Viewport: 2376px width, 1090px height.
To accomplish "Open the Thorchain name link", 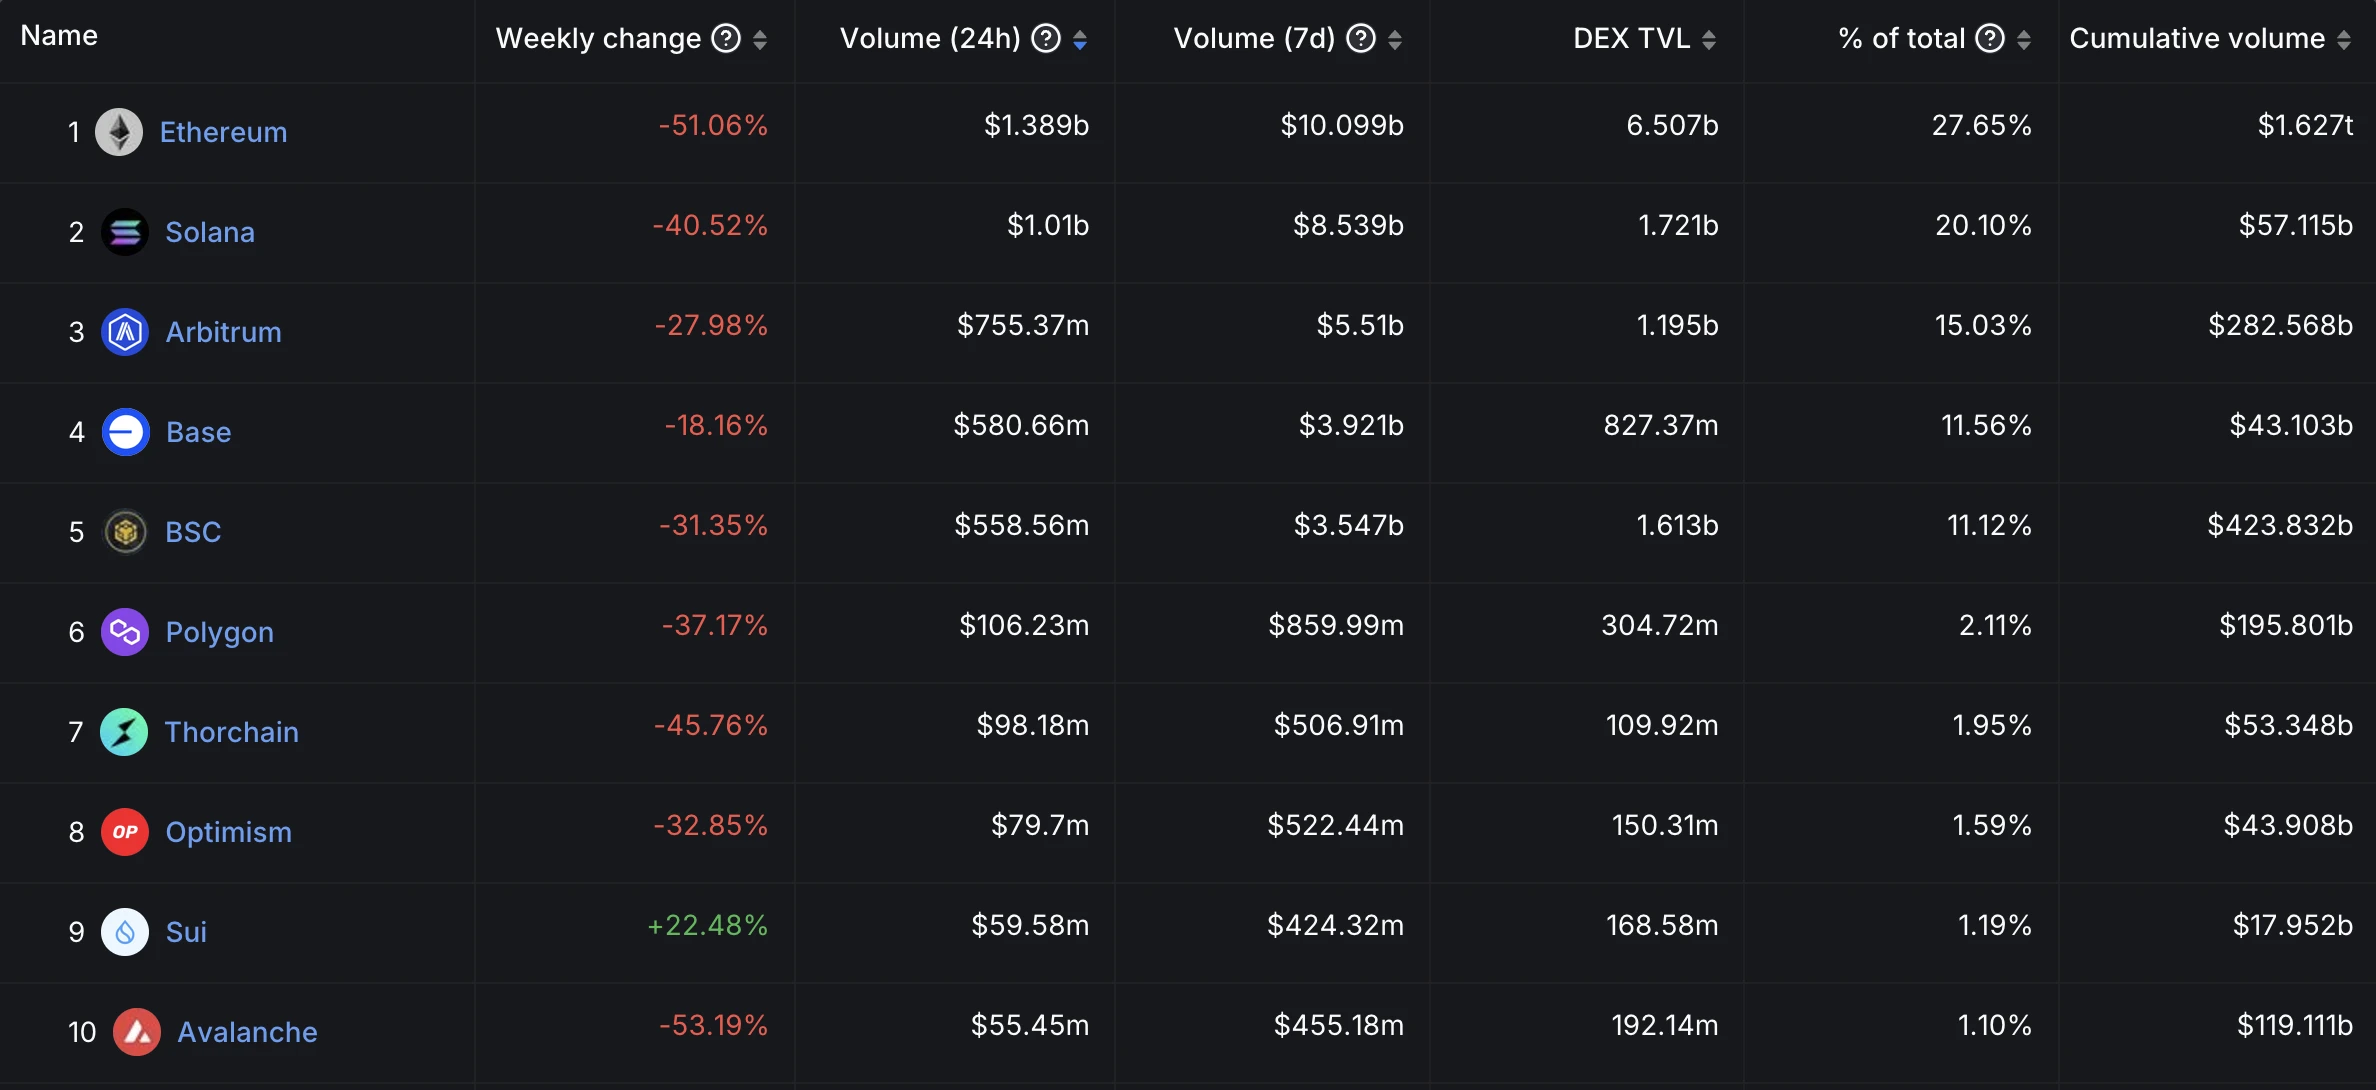I will pos(231,732).
